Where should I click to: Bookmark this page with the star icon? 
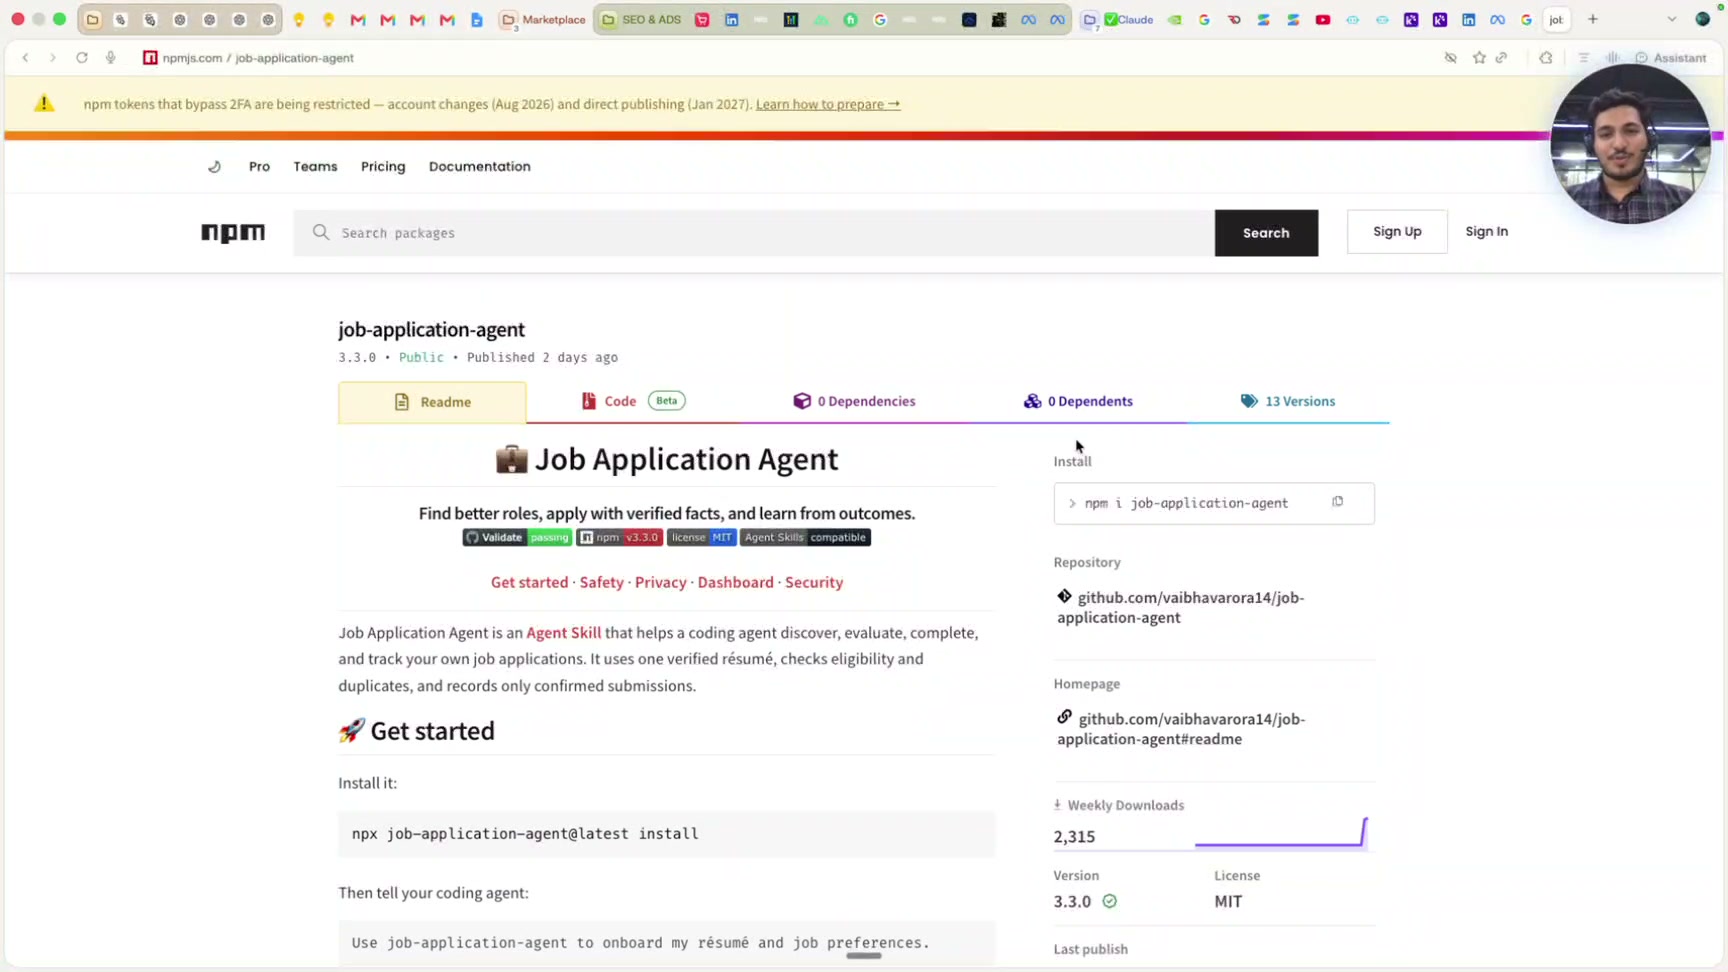tap(1479, 58)
